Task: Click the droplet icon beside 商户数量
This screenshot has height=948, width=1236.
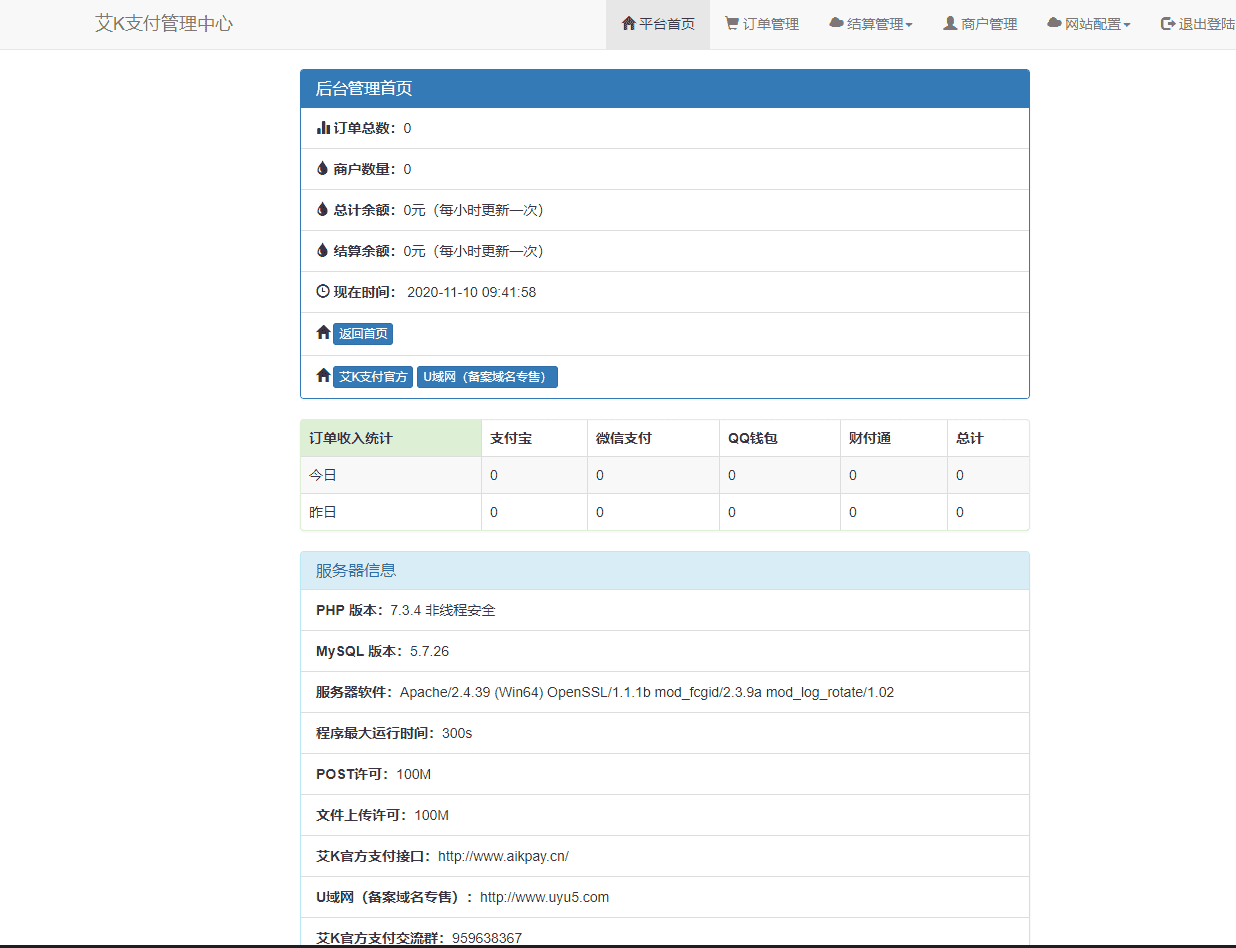Action: coord(321,168)
